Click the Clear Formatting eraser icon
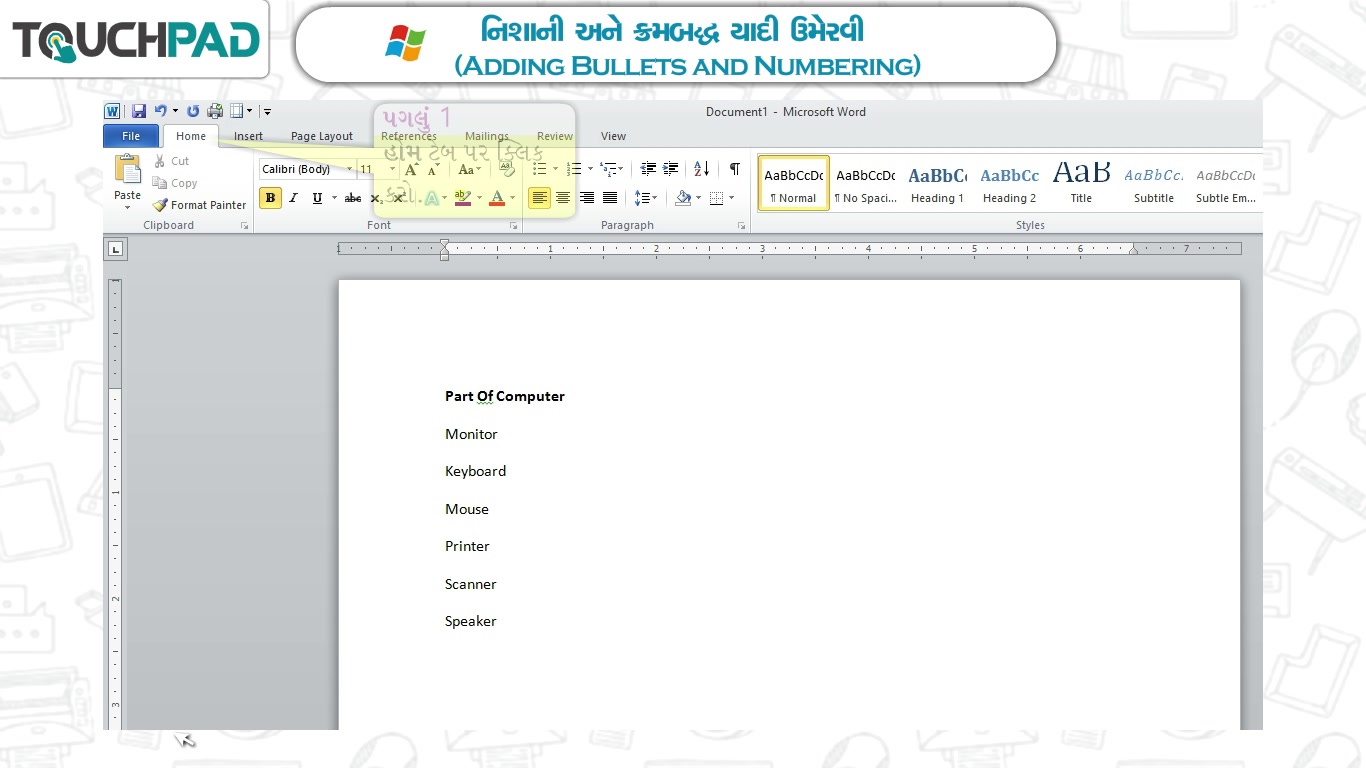 pos(507,169)
